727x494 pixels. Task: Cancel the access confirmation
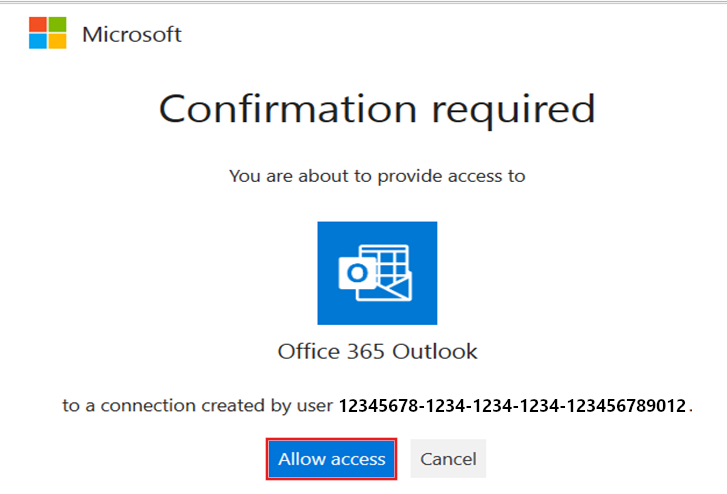(x=448, y=459)
